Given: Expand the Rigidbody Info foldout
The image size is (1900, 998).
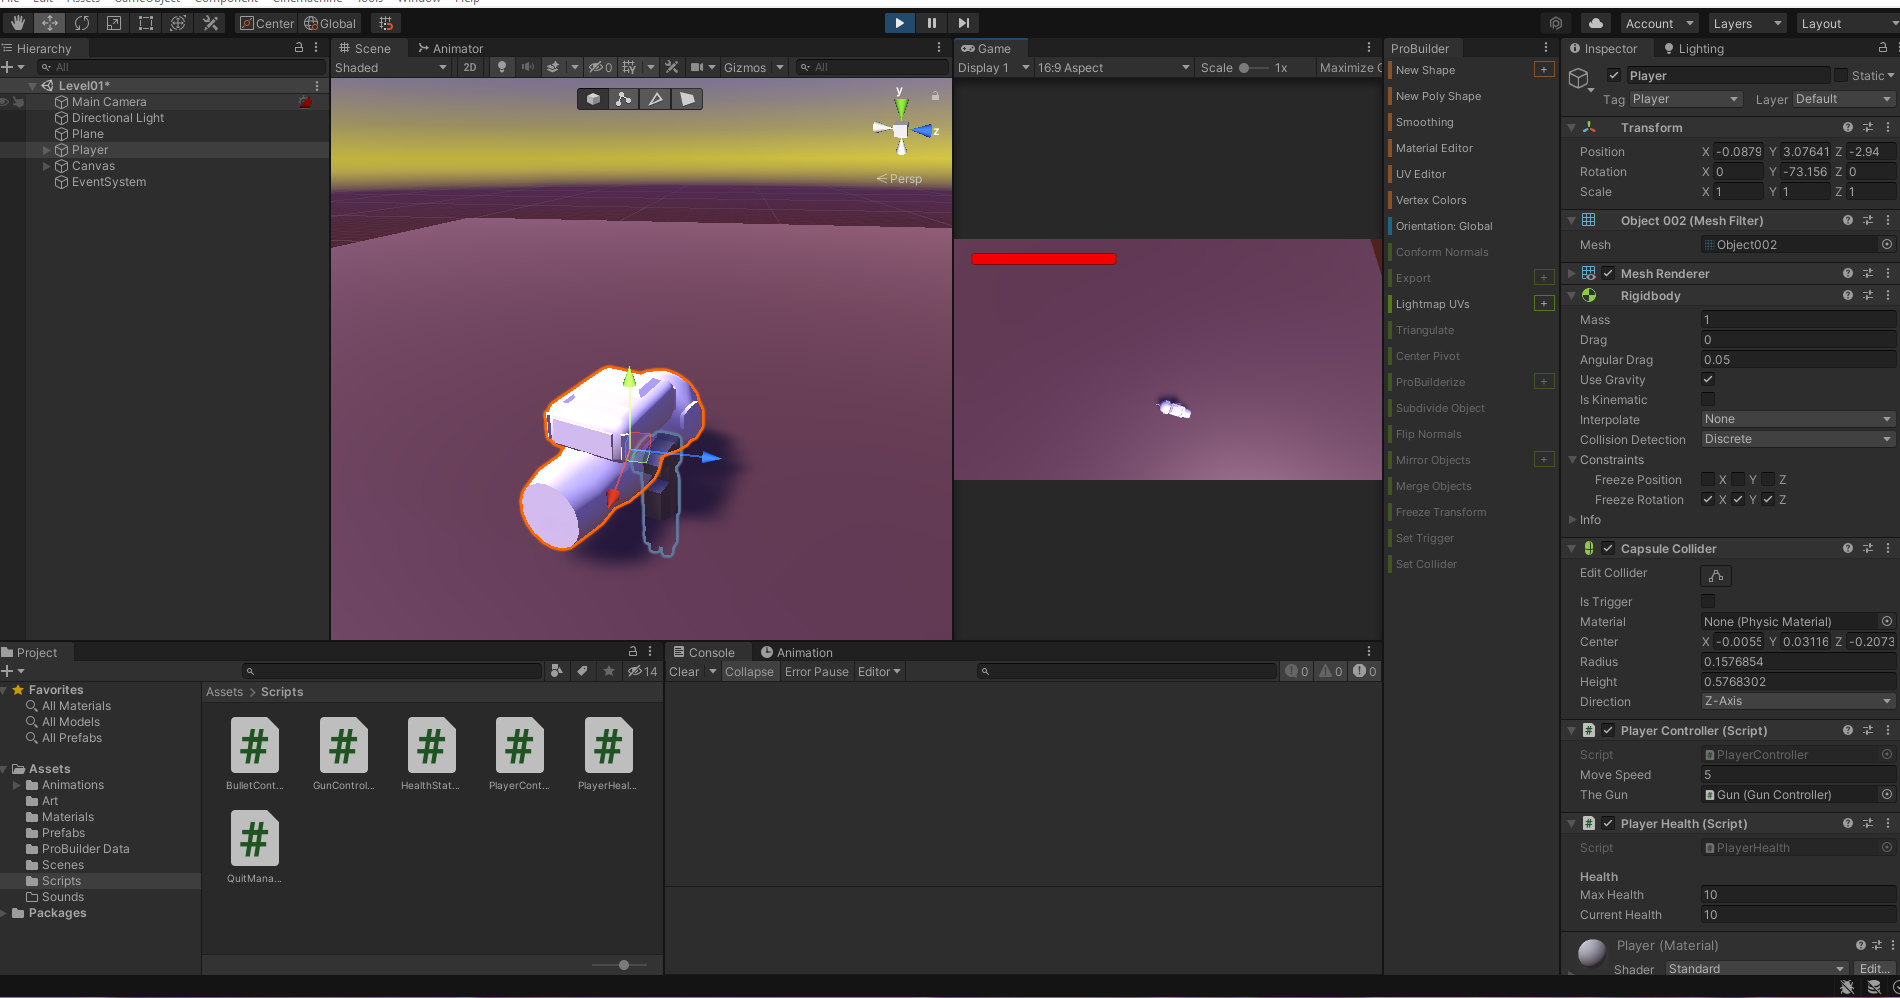Looking at the screenshot, I should click(x=1572, y=519).
